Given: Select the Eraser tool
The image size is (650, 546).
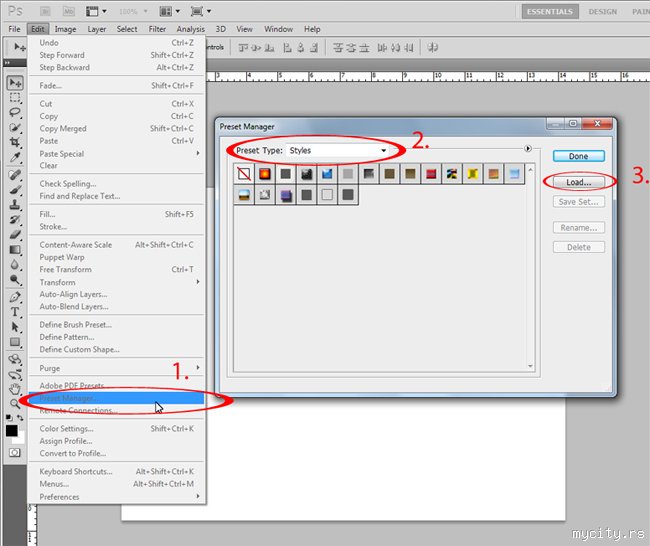Looking at the screenshot, I should 15,235.
